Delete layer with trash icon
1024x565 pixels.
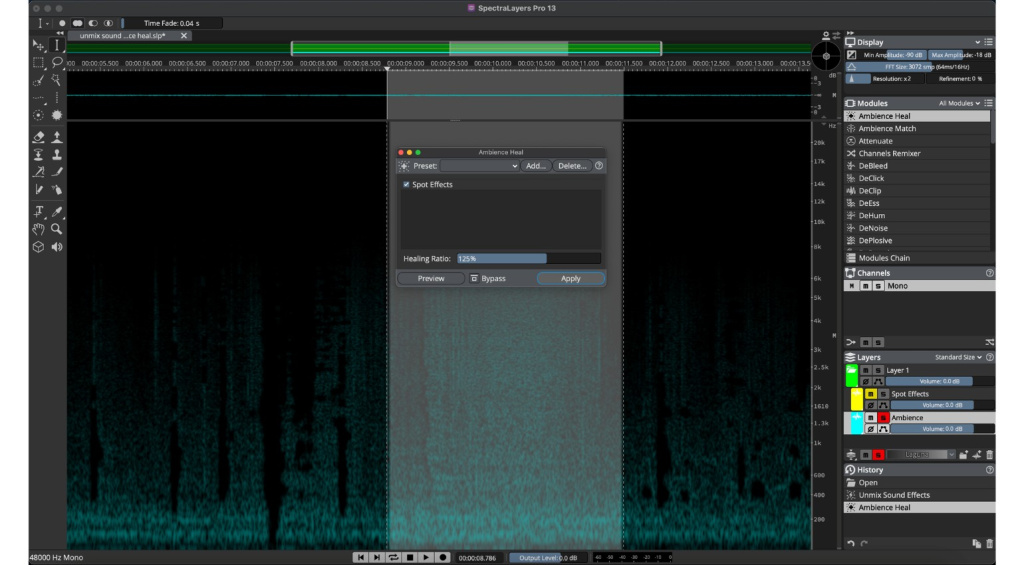tap(989, 455)
